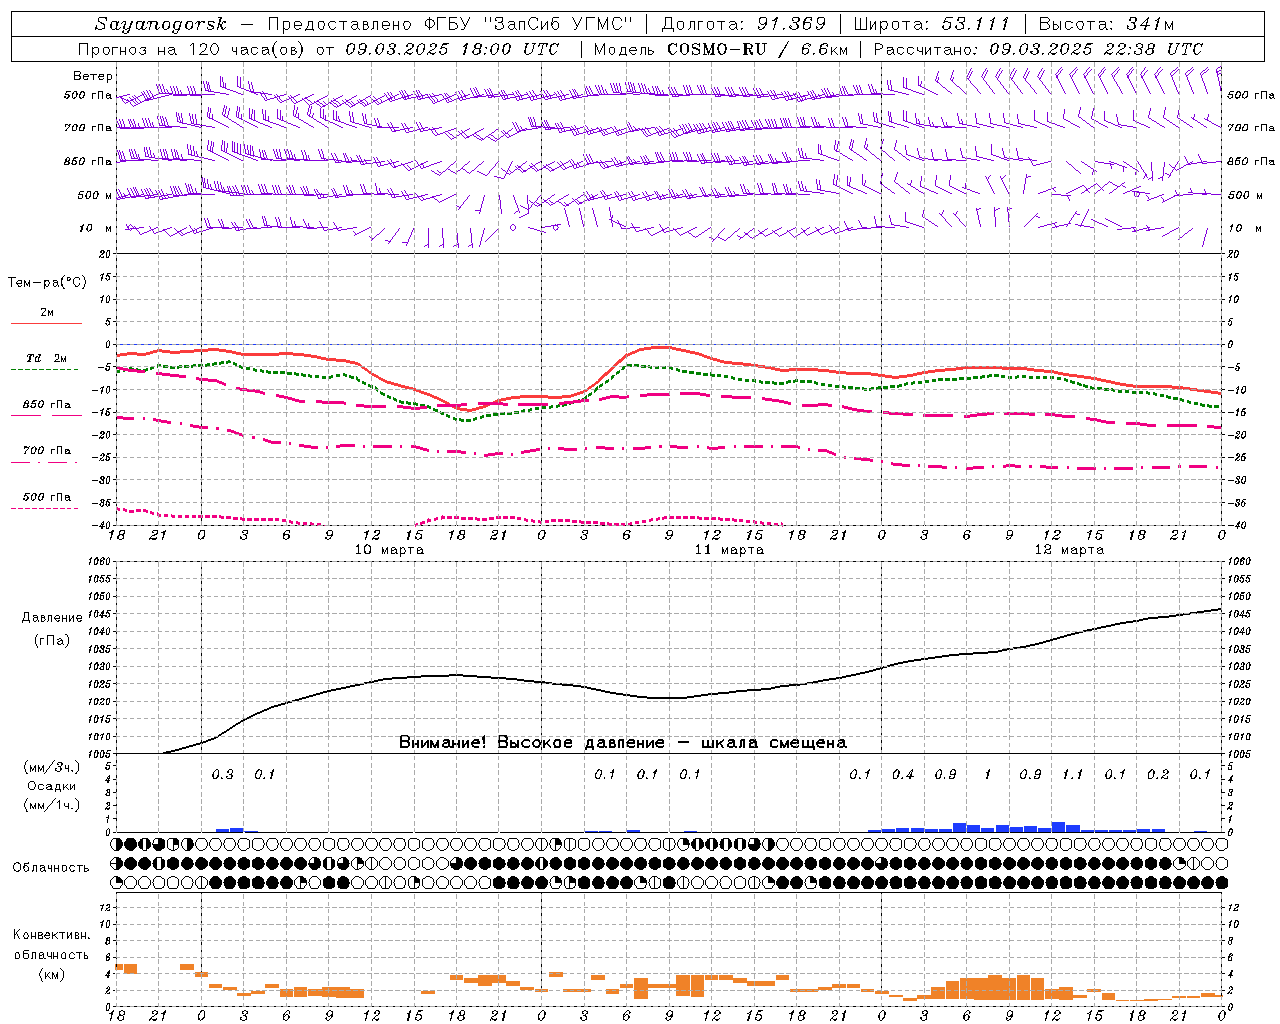The height and width of the screenshot is (1024, 1280).
Task: Click the '0.4' precipitation amount value
Action: 903,774
